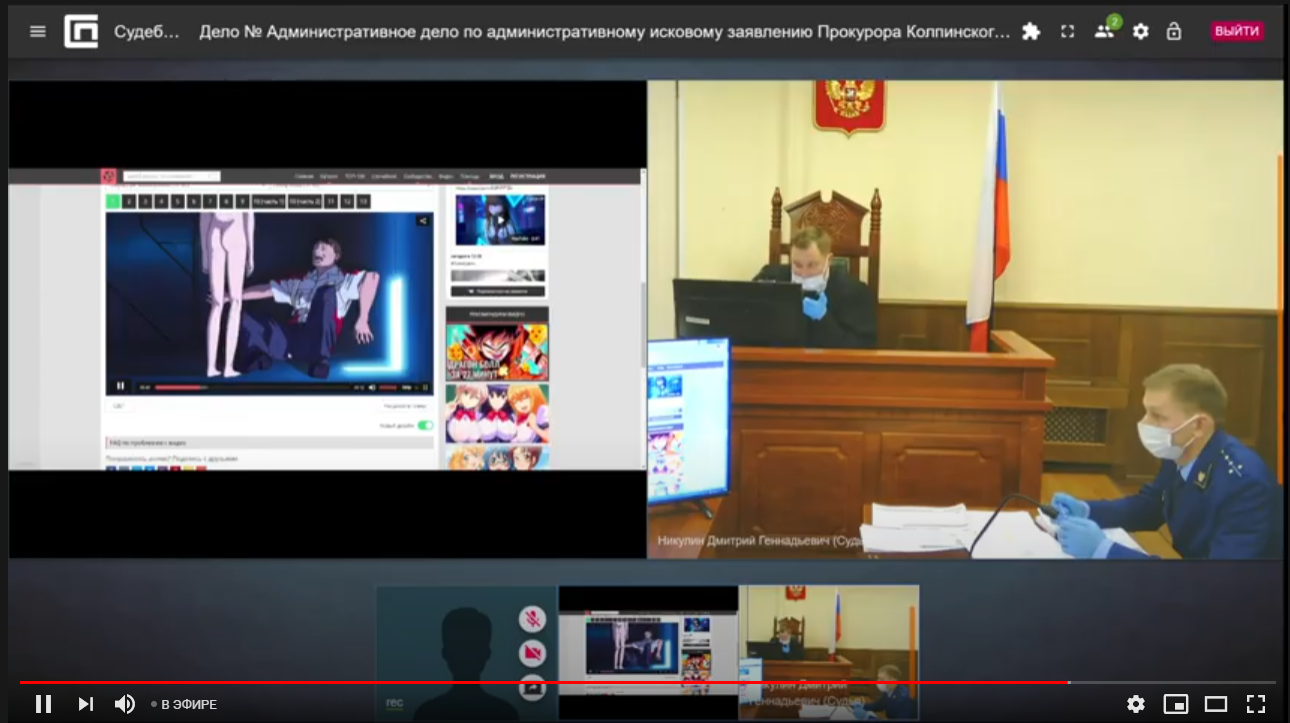The image size is (1290, 723).
Task: Enable YouTube theater mode
Action: pos(1216,704)
